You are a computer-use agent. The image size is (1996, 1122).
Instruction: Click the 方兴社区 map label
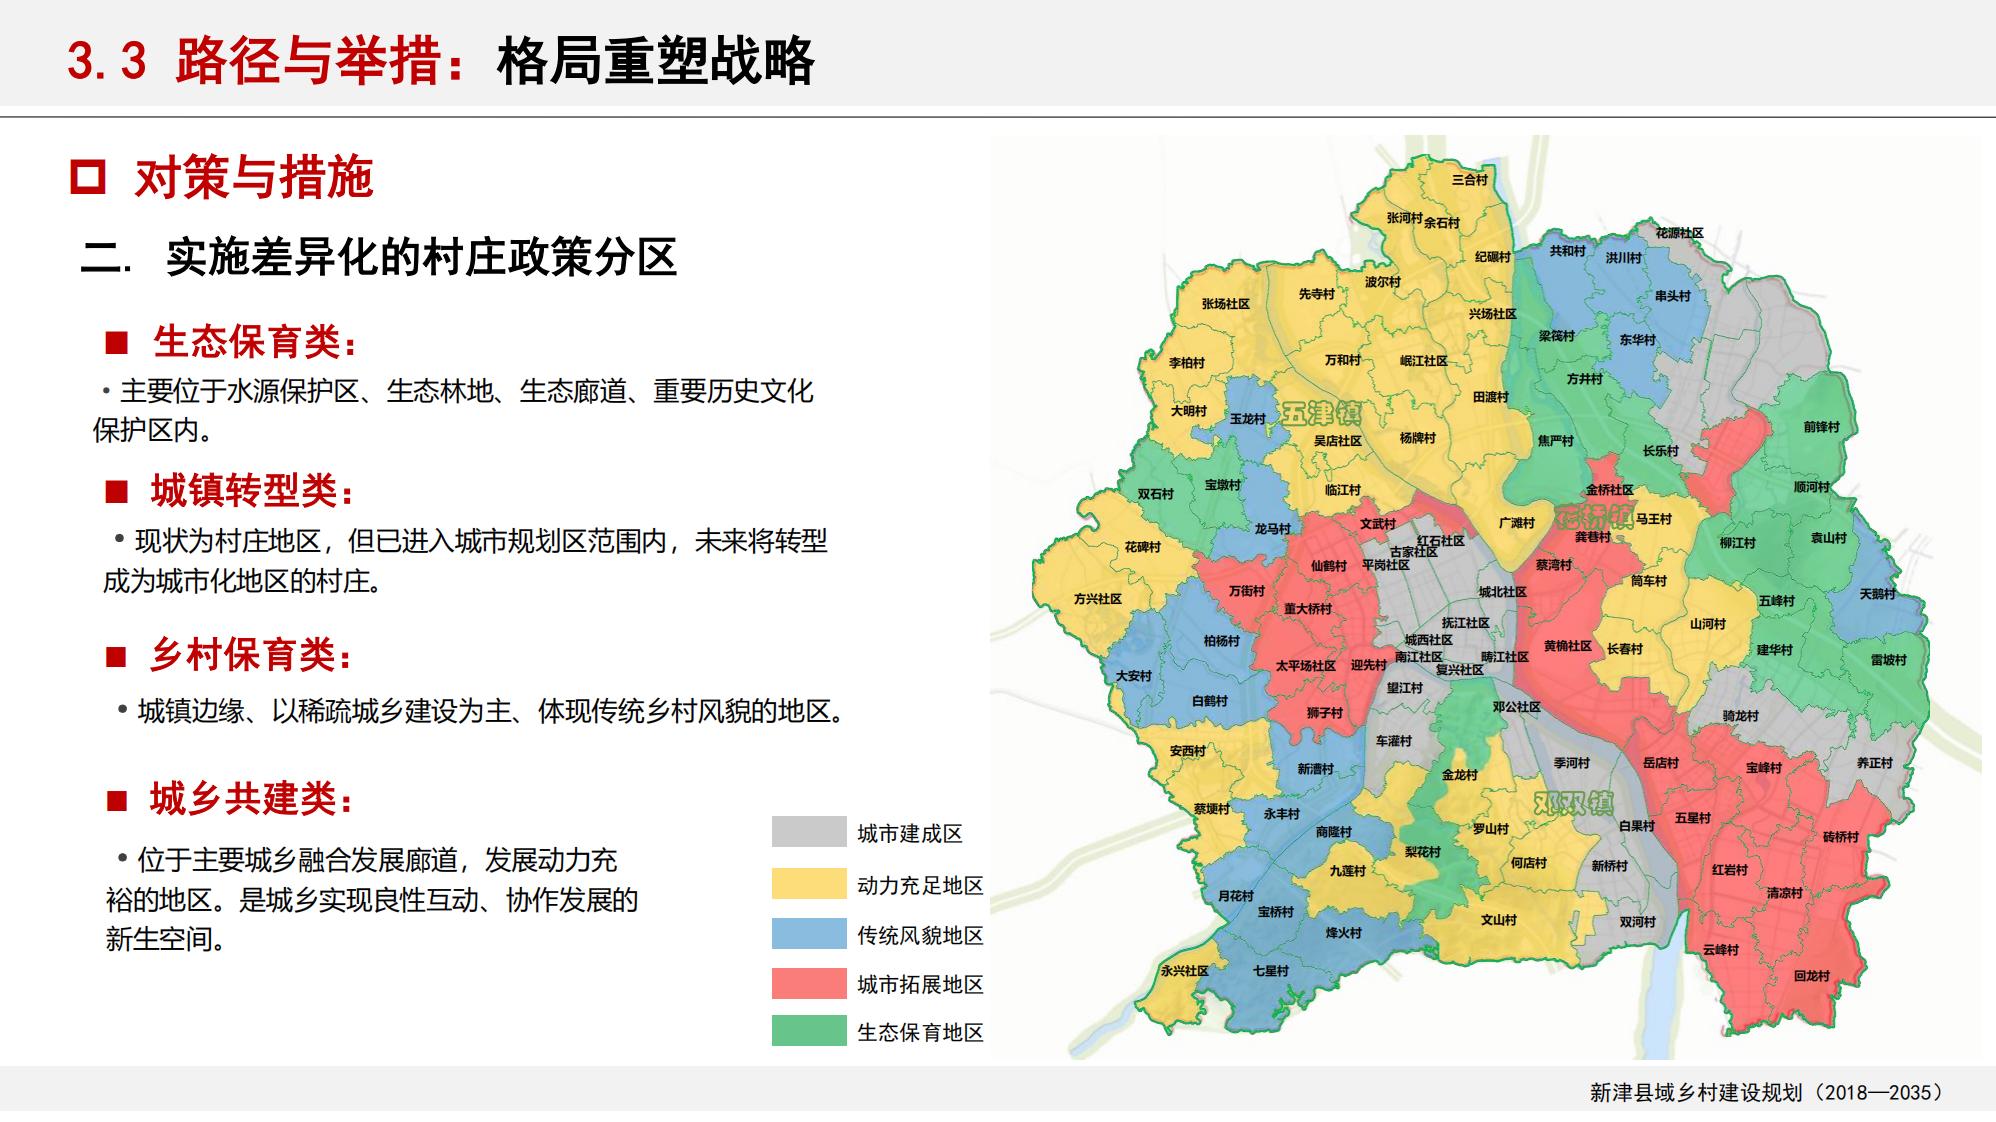tap(1098, 599)
